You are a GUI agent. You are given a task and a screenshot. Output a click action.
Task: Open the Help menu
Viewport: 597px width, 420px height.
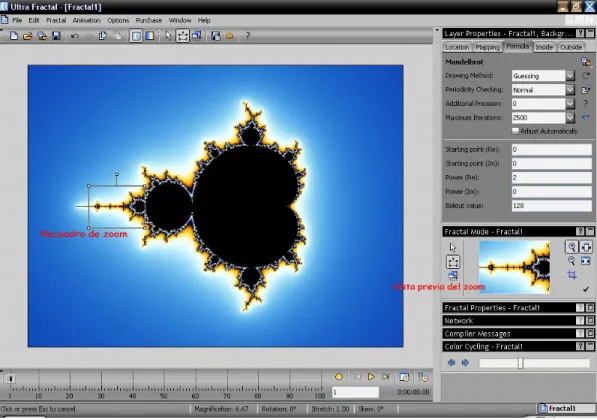[x=204, y=21]
